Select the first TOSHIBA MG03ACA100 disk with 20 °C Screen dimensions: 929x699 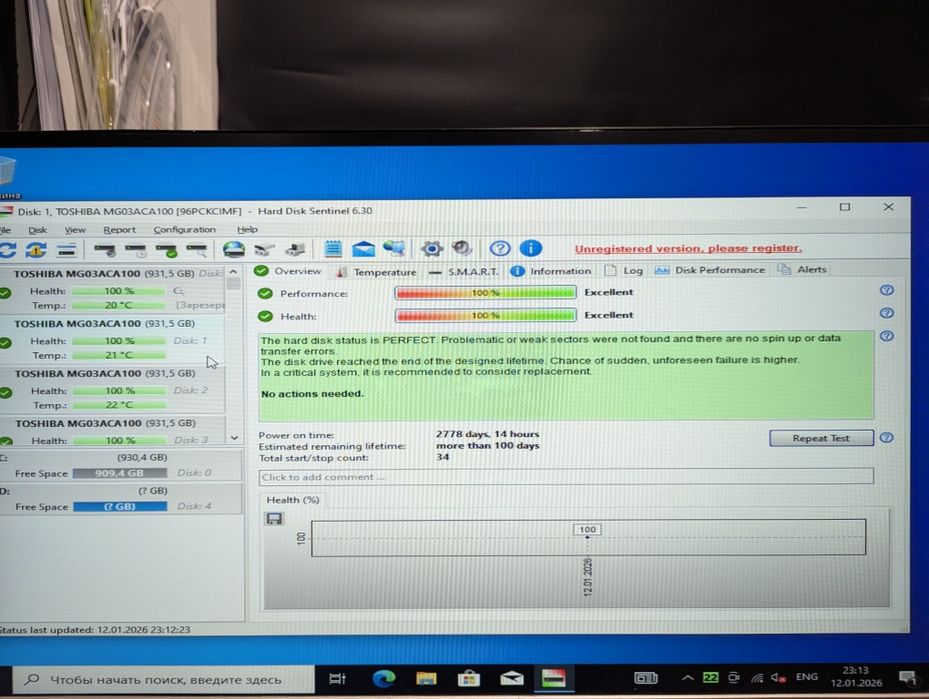click(113, 290)
